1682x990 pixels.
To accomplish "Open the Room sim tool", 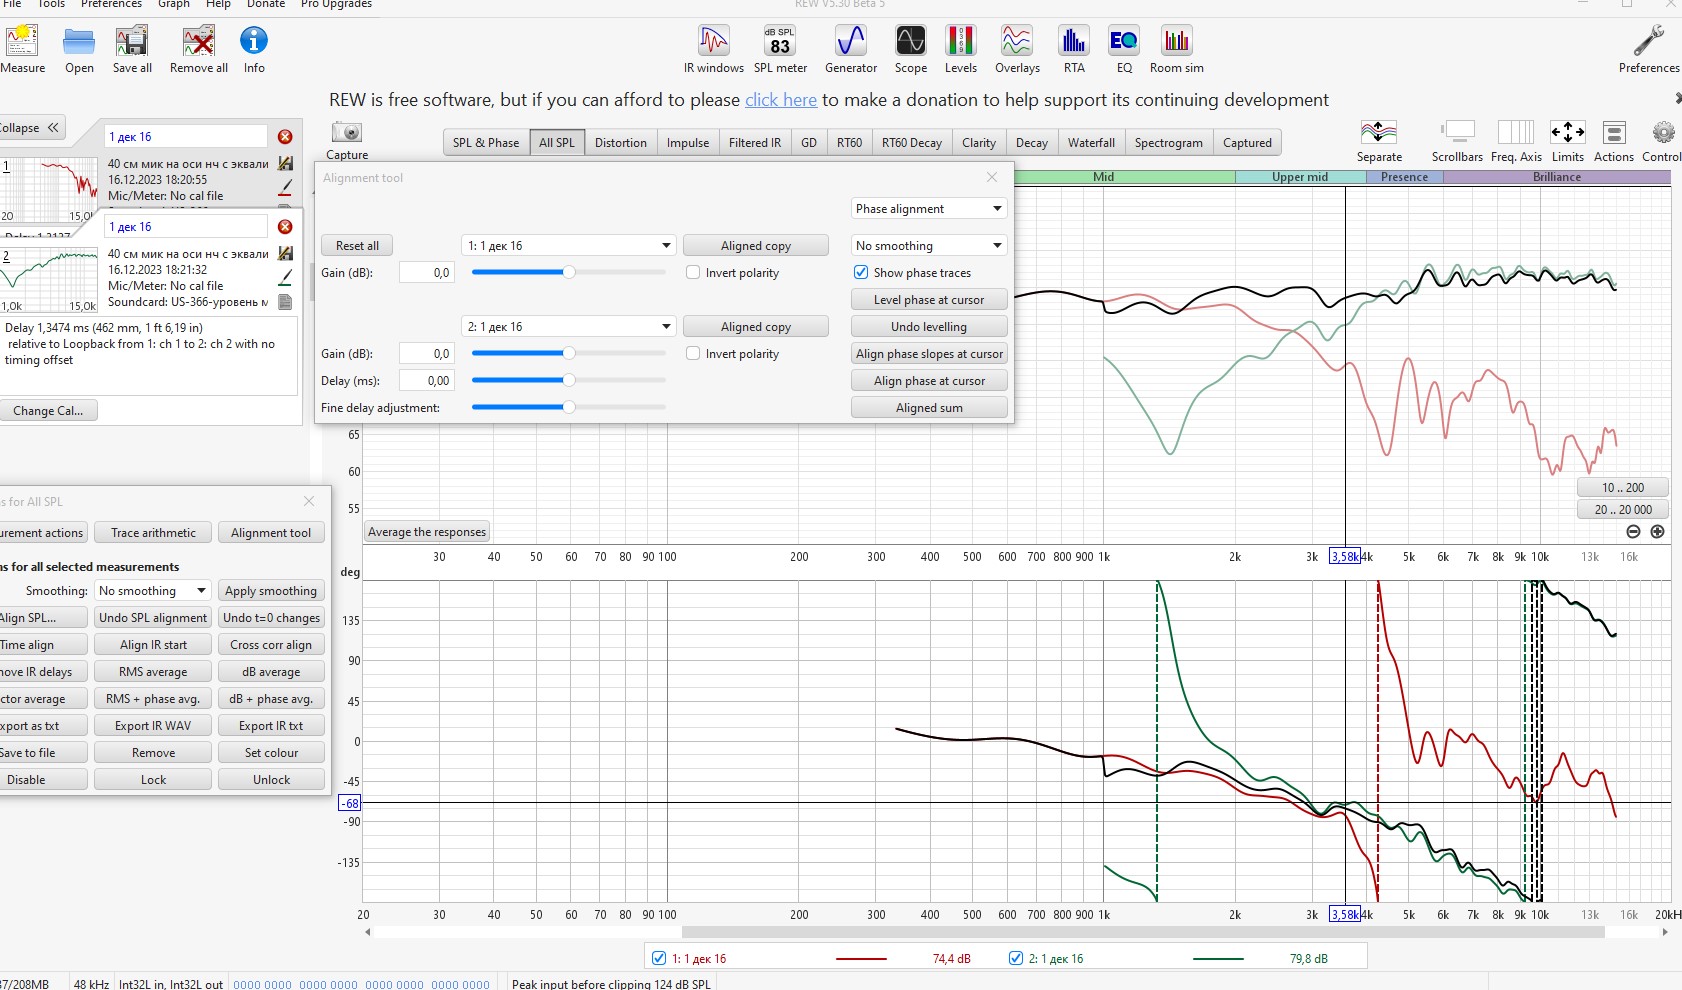I will [x=1177, y=42].
